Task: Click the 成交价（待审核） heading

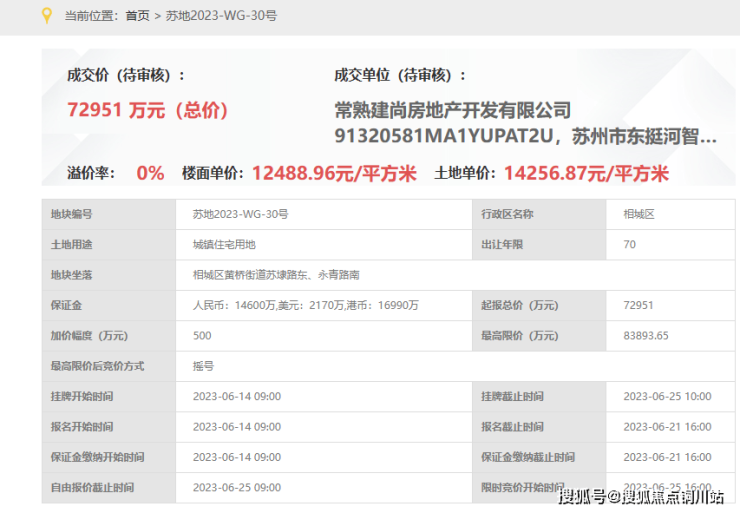Action: [x=126, y=75]
